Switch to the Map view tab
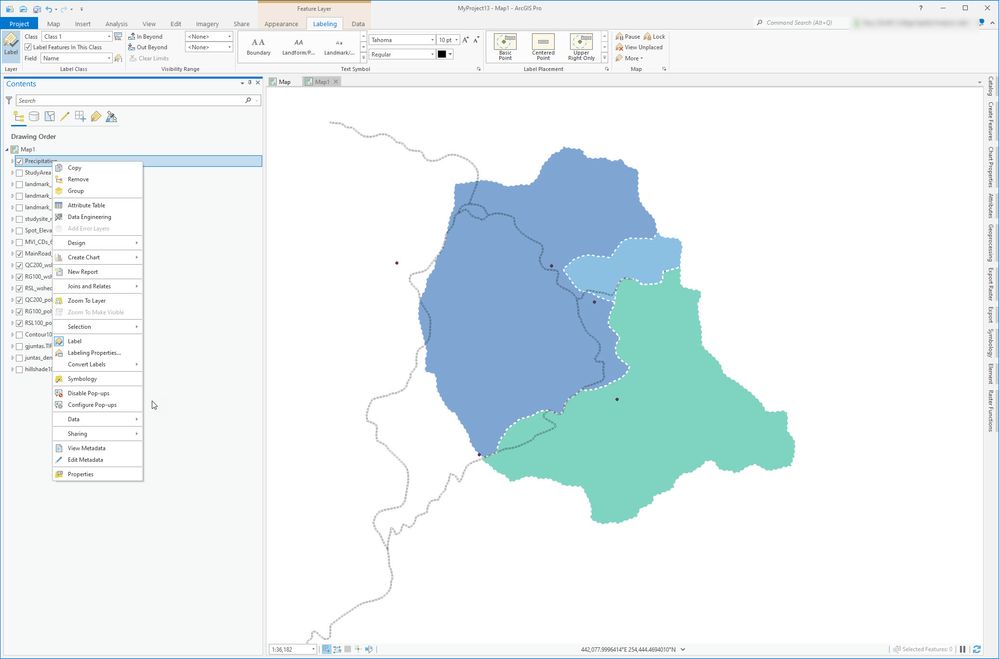Viewport: 999px width, 659px height. pyautogui.click(x=280, y=82)
